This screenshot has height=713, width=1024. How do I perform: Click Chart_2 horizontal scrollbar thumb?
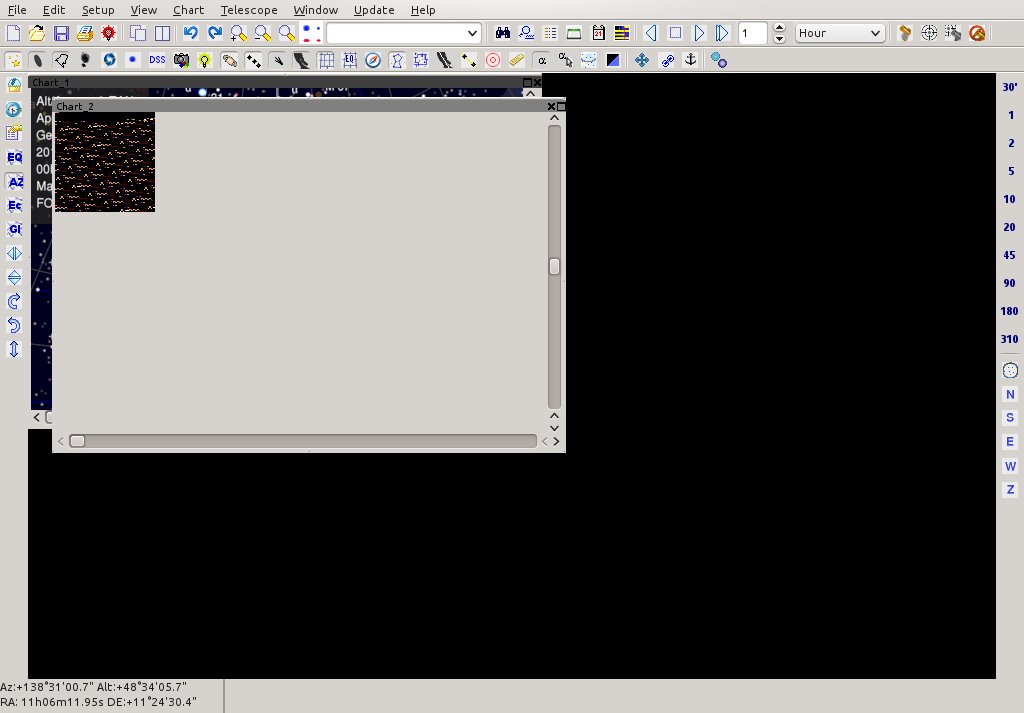[x=77, y=441]
